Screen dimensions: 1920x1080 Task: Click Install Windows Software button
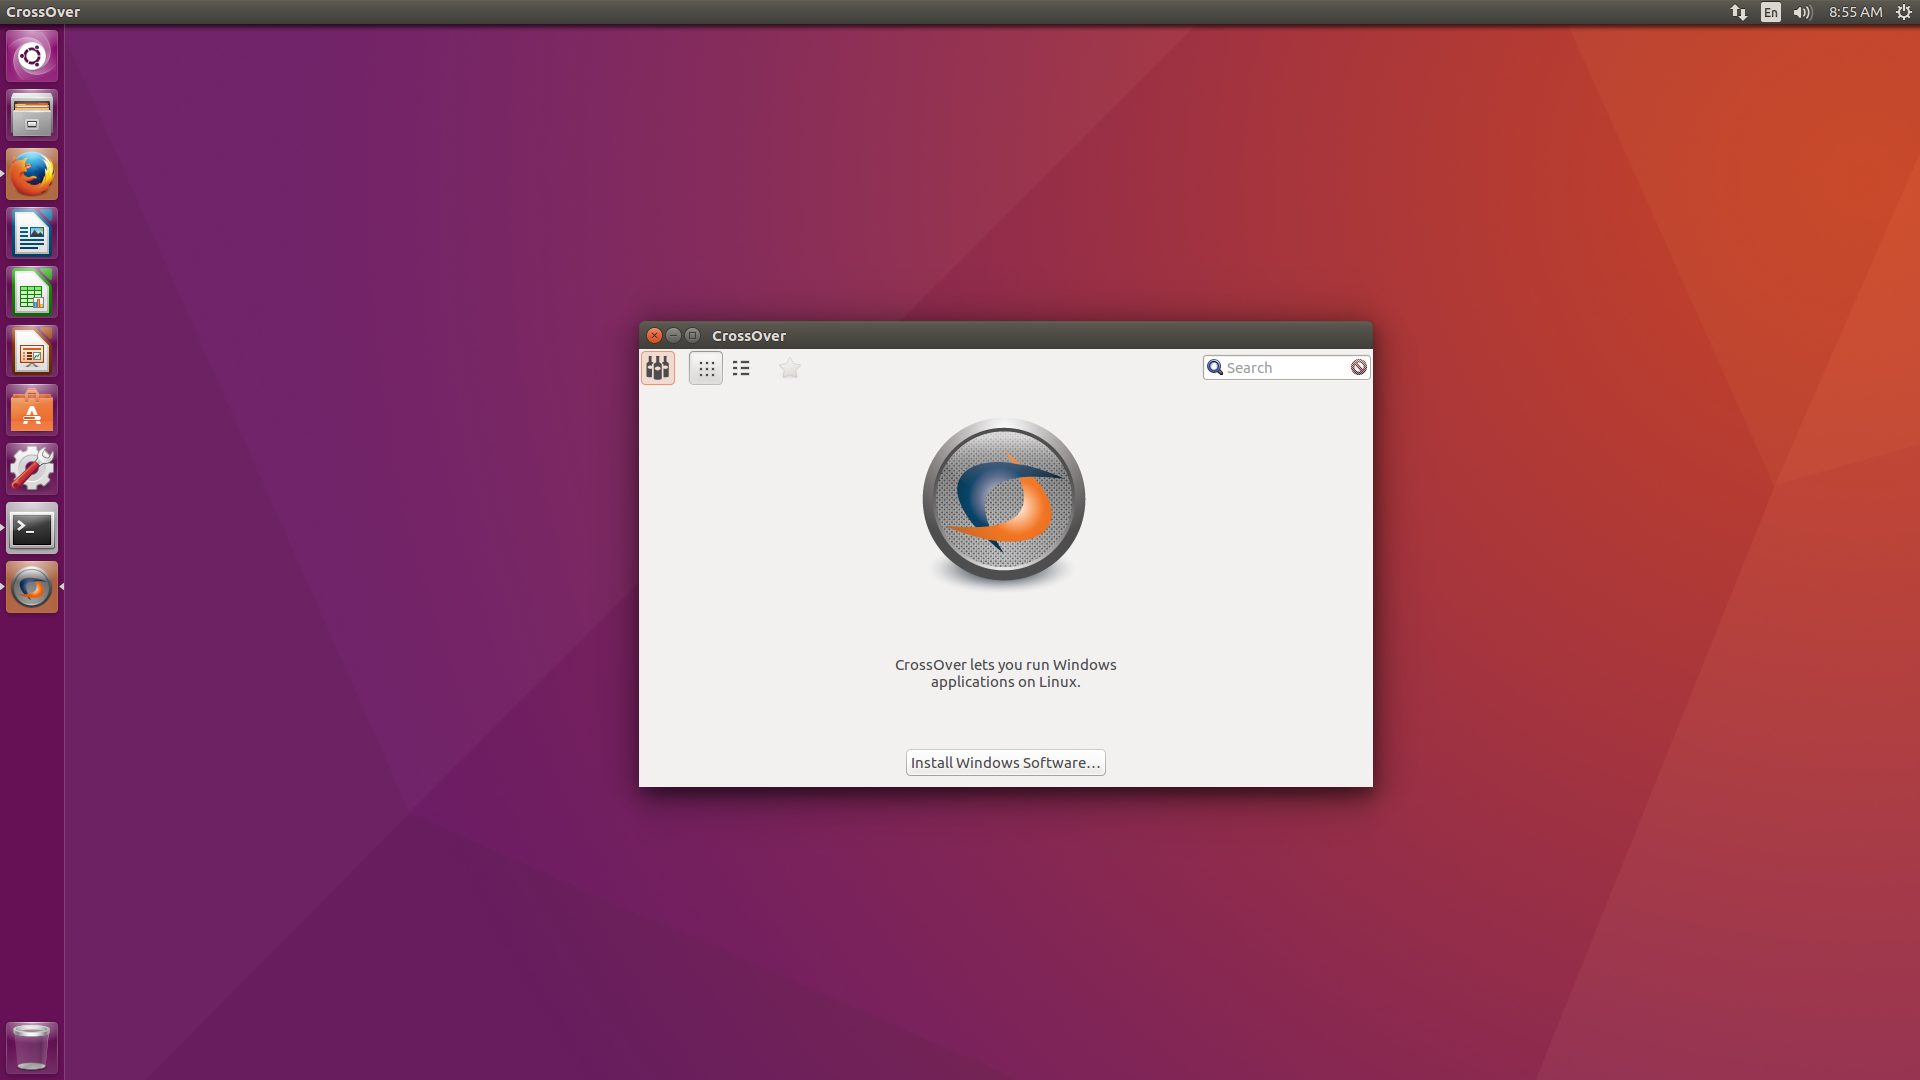(x=1005, y=762)
